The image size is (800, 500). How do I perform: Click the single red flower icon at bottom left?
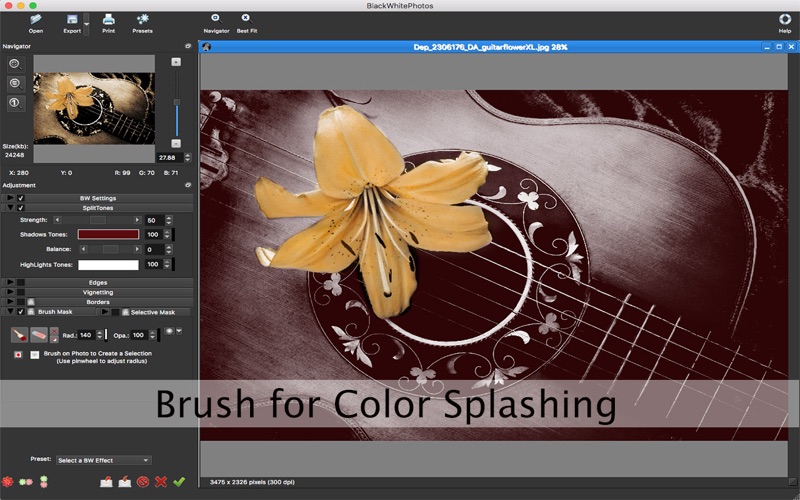click(8, 481)
